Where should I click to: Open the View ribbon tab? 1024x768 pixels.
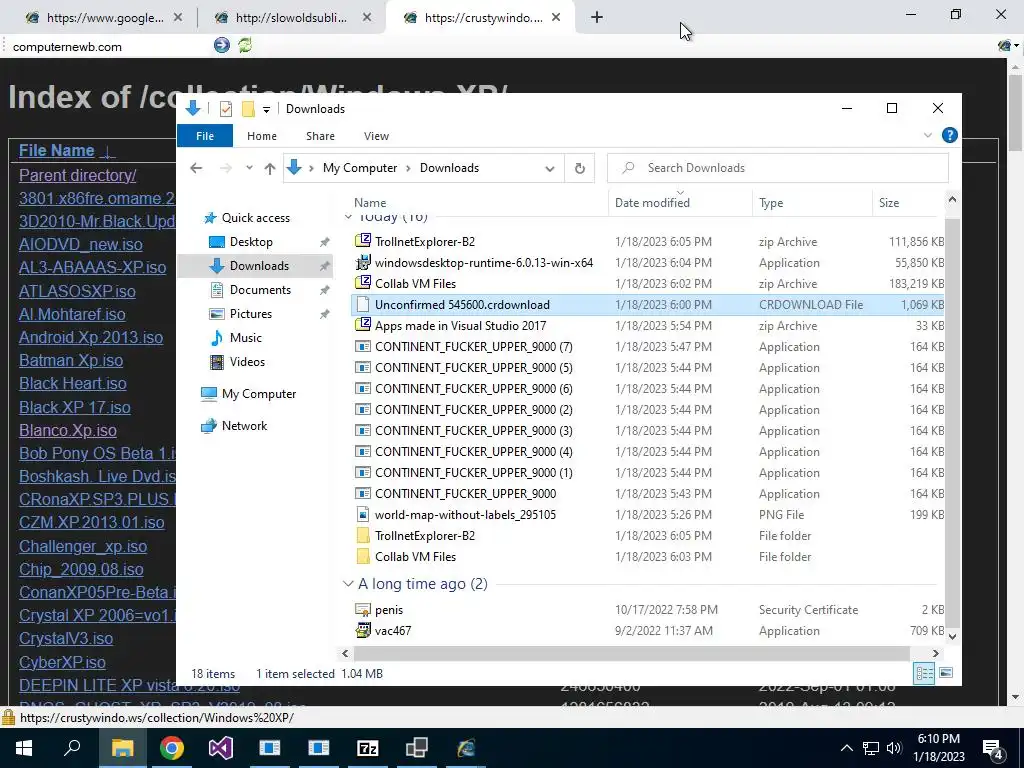point(376,136)
